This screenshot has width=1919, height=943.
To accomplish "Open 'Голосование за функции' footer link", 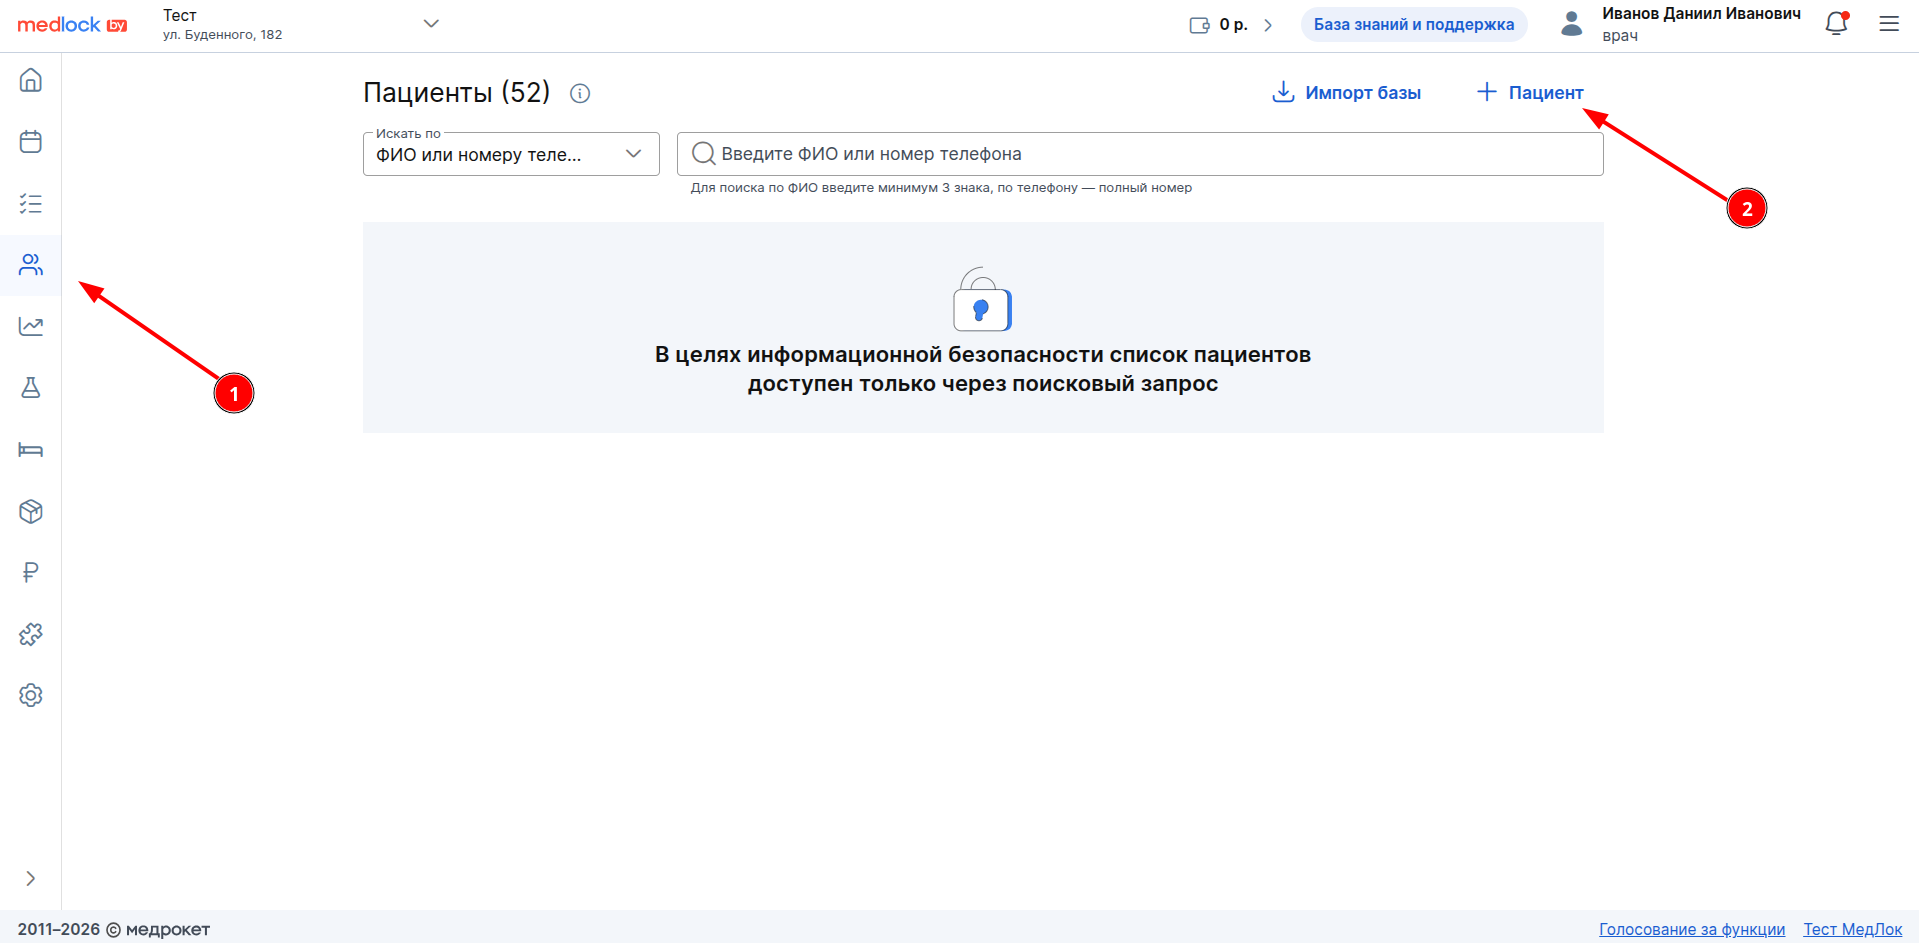I will click(x=1691, y=929).
